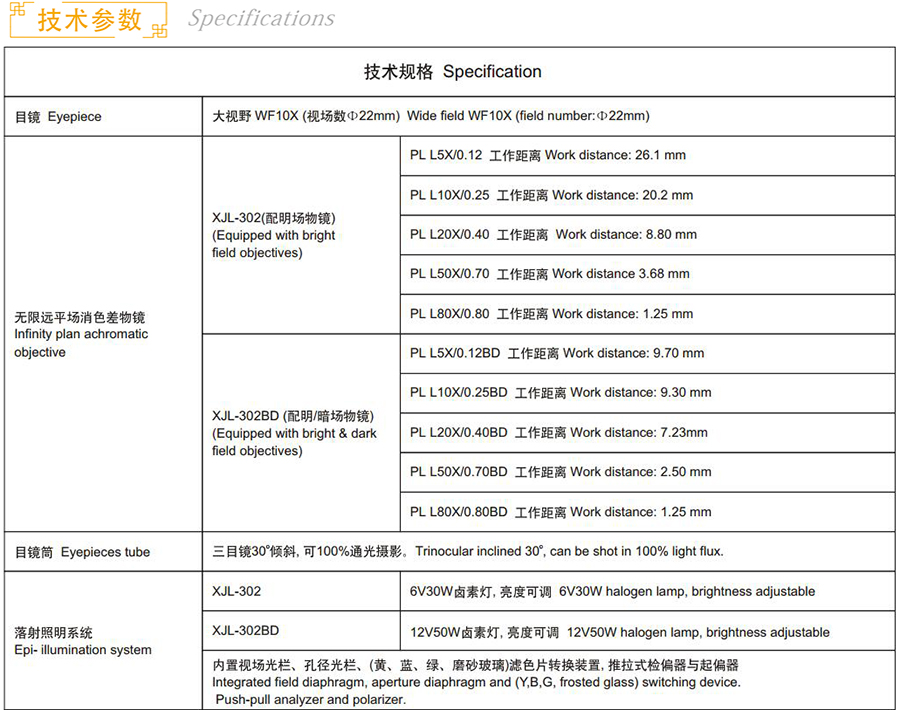Click the 技术规格 Specification table title
Viewport: 900px width, 710px height.
coord(452,72)
